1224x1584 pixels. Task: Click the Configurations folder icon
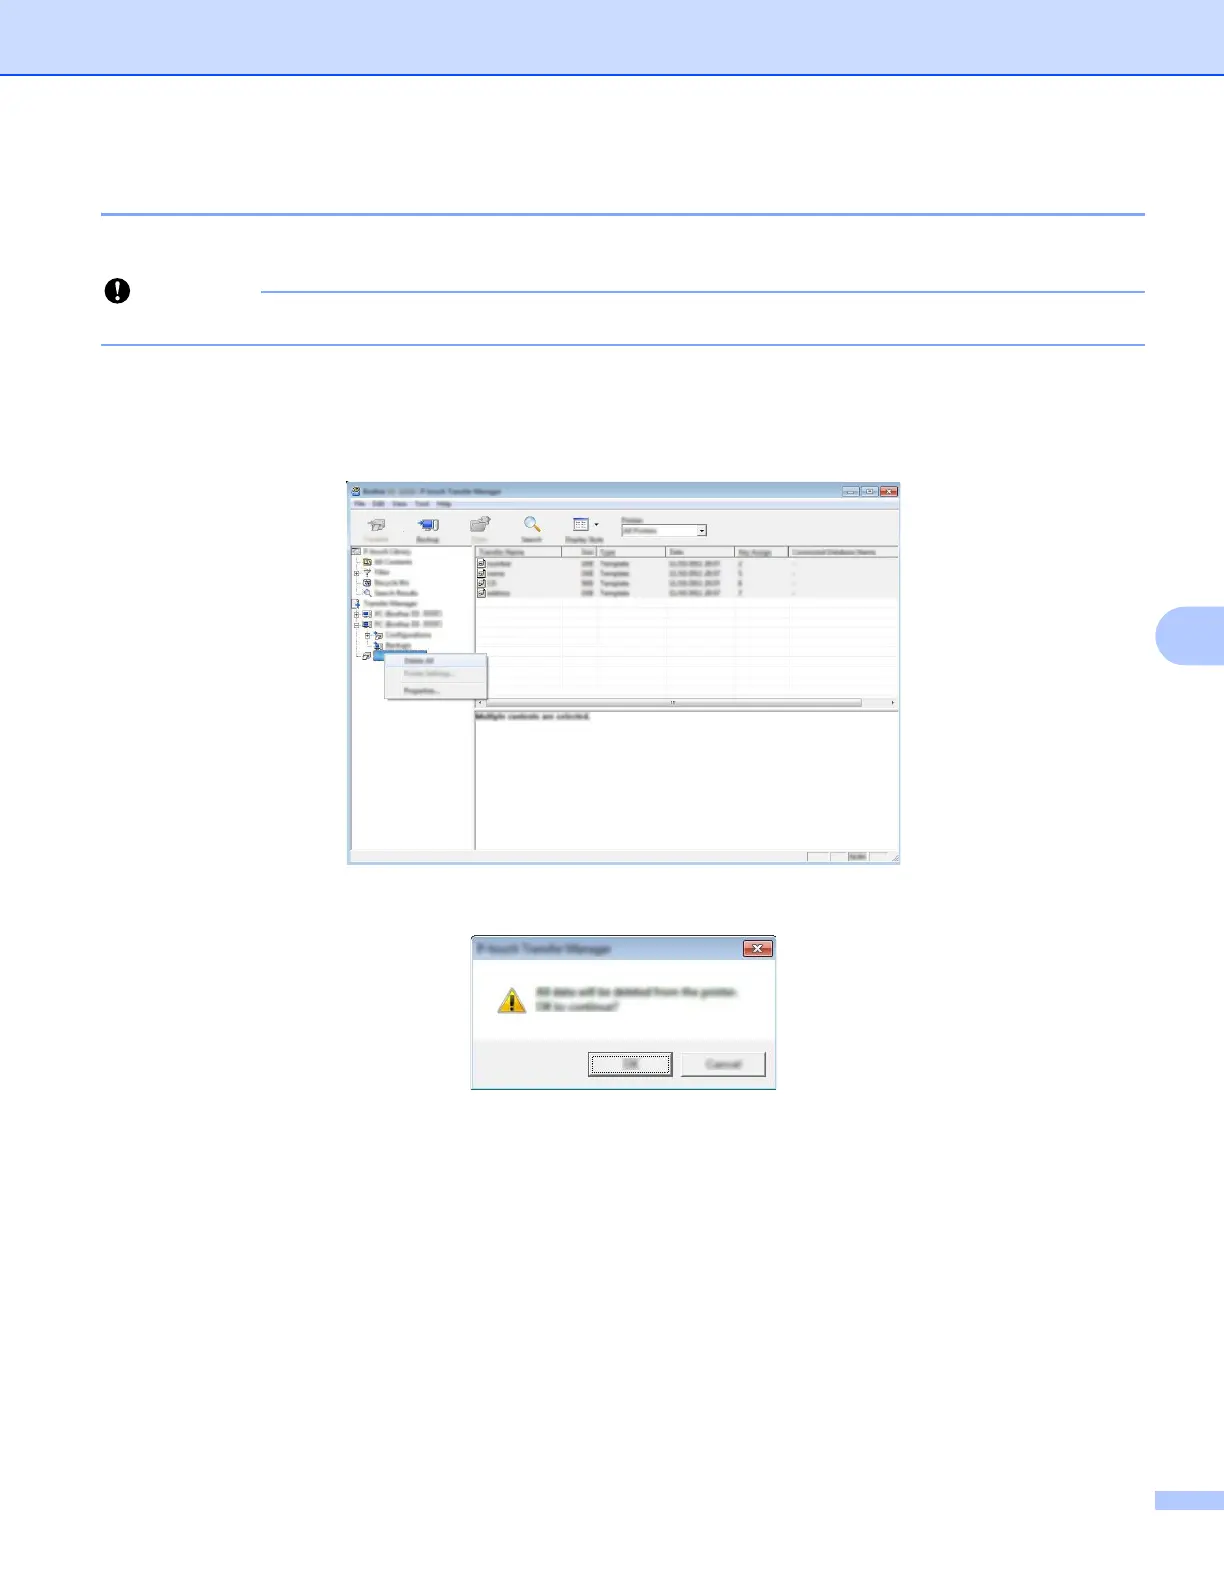(x=378, y=635)
